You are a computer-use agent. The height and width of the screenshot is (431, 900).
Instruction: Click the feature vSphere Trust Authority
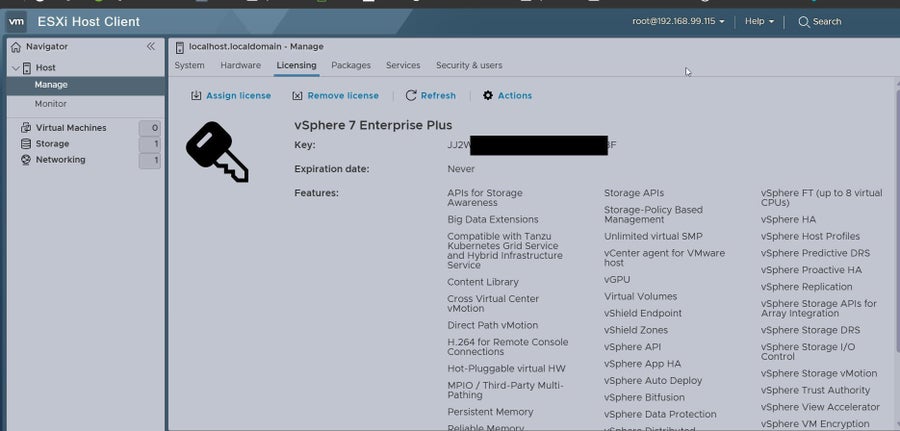click(x=816, y=390)
